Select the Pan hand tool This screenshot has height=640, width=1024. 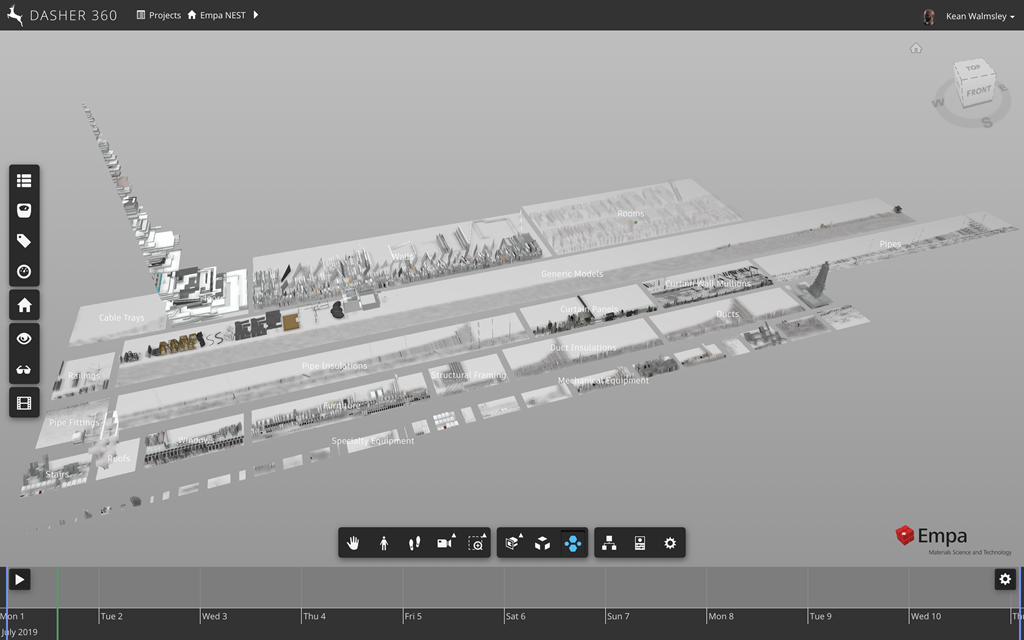coord(353,543)
